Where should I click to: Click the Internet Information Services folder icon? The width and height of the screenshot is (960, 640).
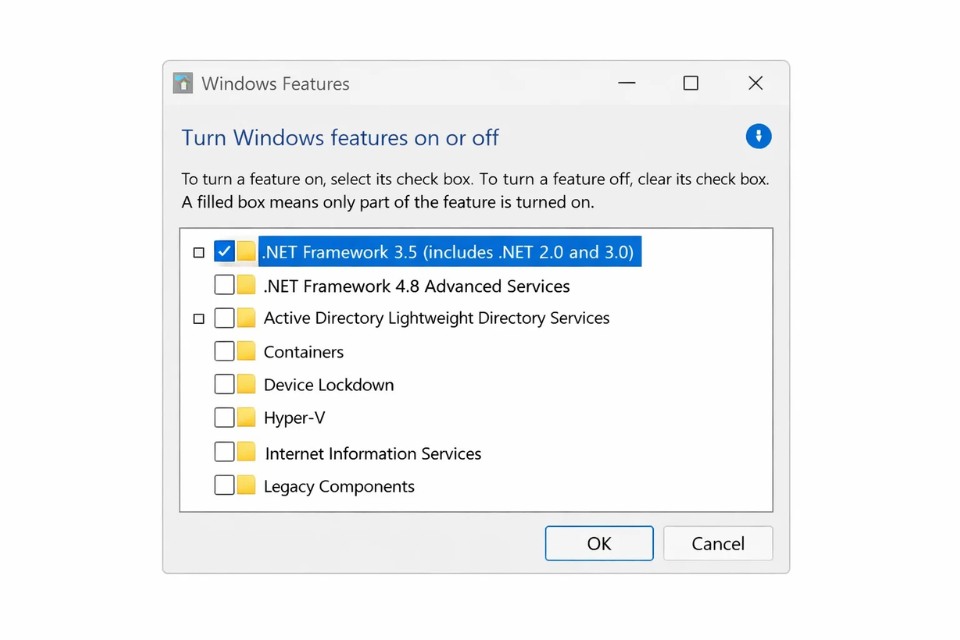pyautogui.click(x=244, y=451)
